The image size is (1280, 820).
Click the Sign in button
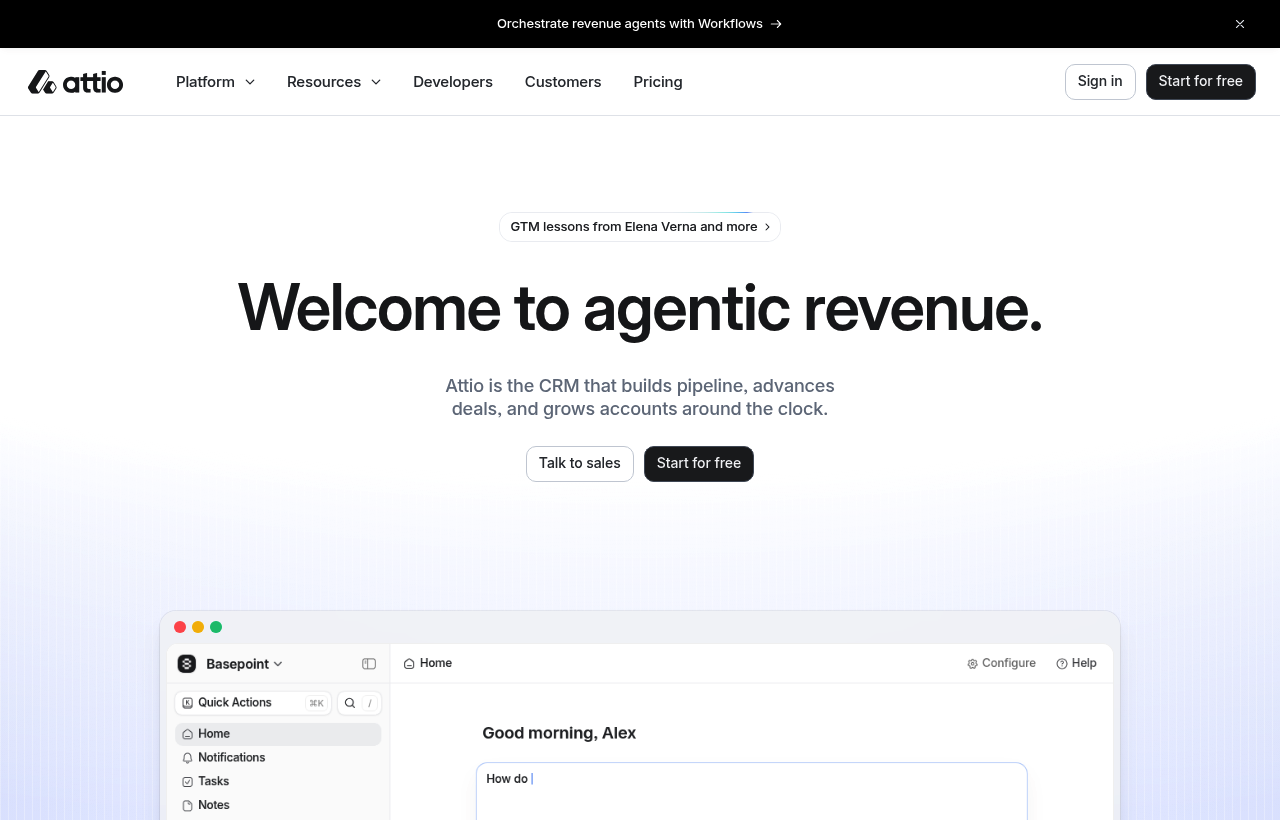[x=1100, y=82]
